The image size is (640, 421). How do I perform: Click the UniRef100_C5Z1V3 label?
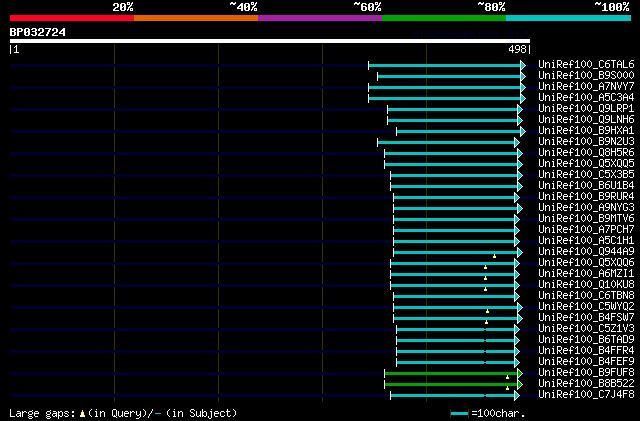[x=586, y=329]
